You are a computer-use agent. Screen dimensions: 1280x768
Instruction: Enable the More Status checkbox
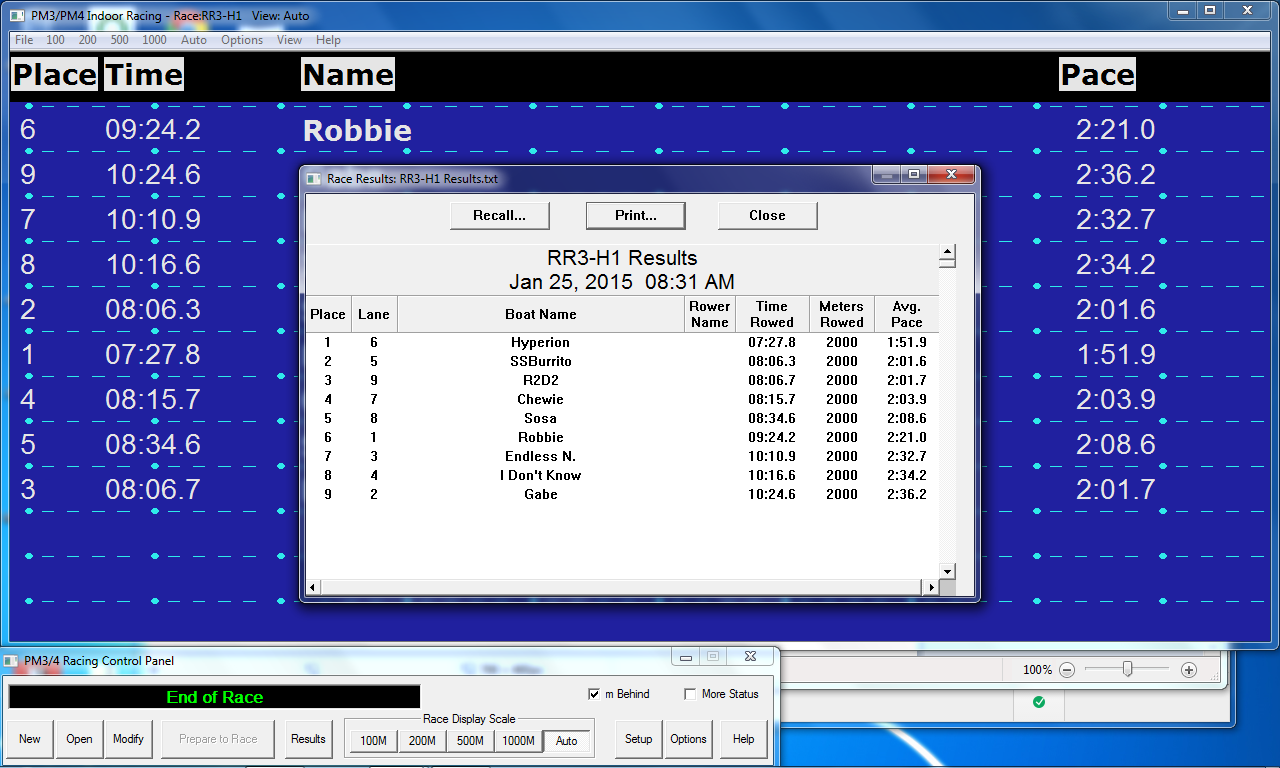[x=690, y=694]
